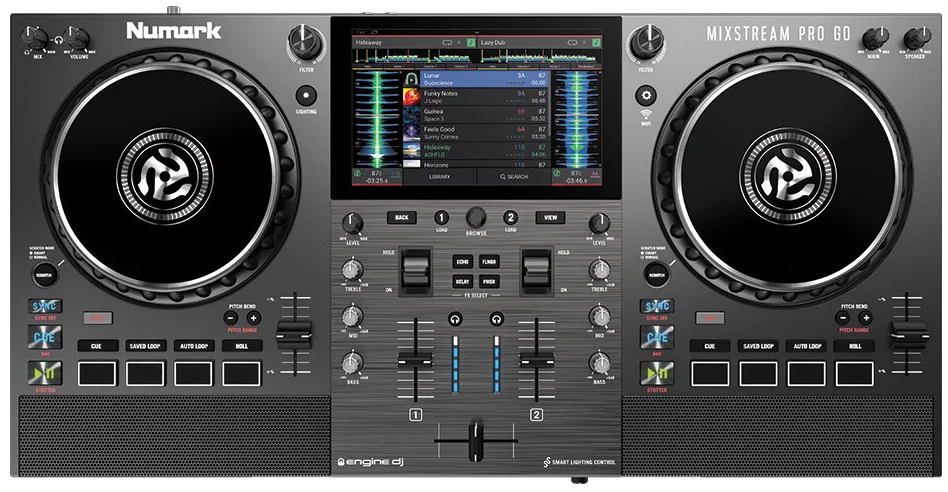This screenshot has height=492, width=948.
Task: Select the Lunar track by Duoscience
Action: tap(475, 79)
